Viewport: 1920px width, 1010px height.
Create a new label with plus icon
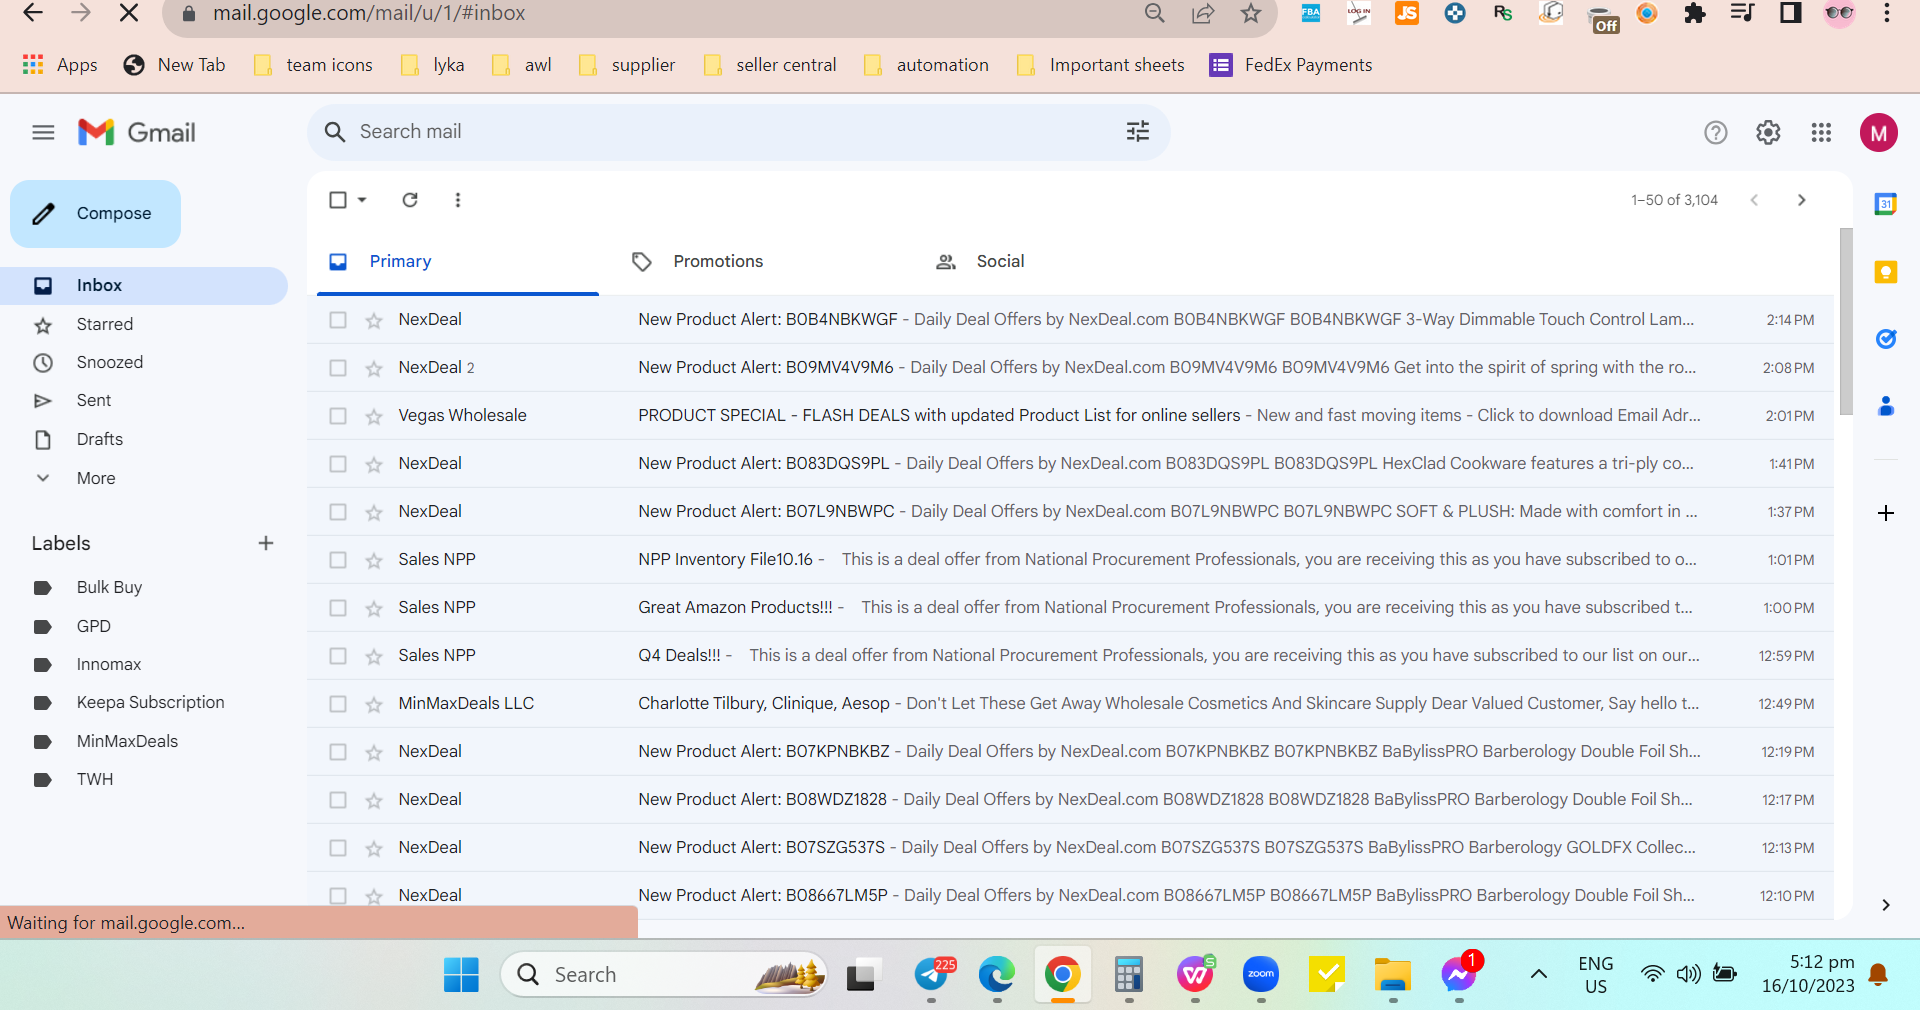click(266, 543)
